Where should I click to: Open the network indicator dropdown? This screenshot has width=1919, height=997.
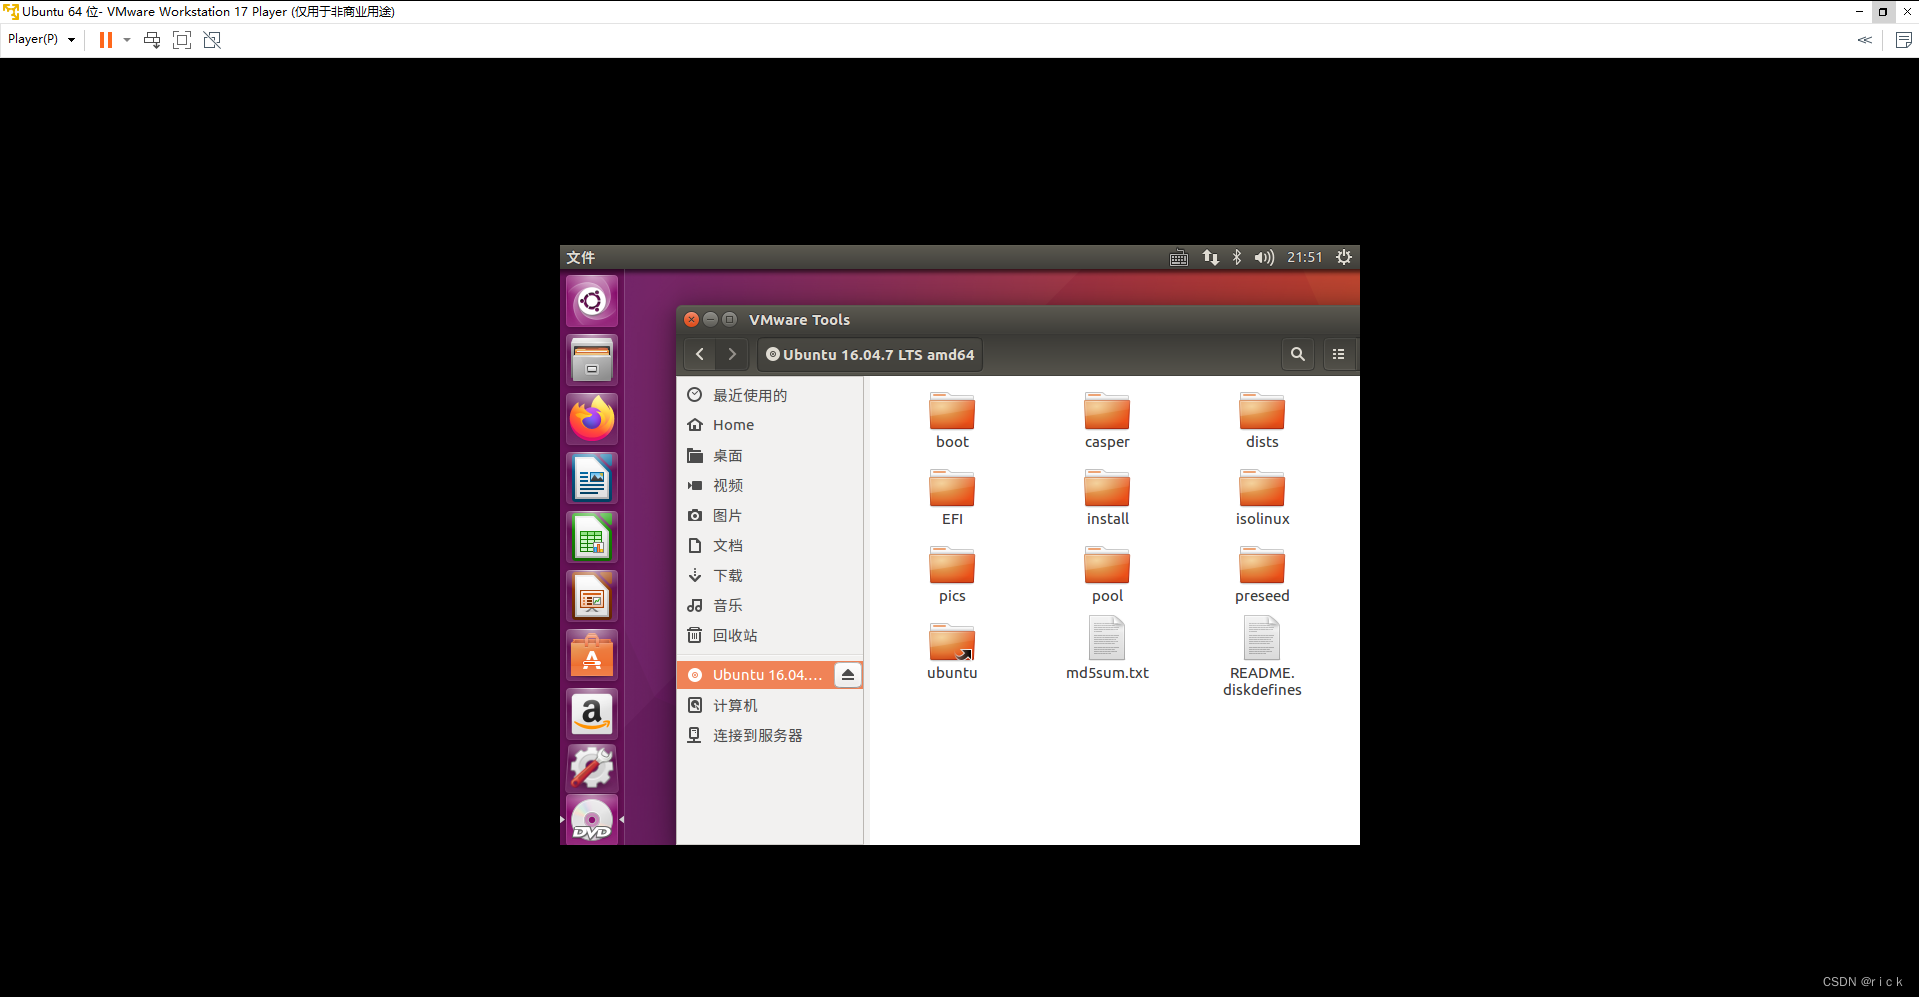point(1210,257)
